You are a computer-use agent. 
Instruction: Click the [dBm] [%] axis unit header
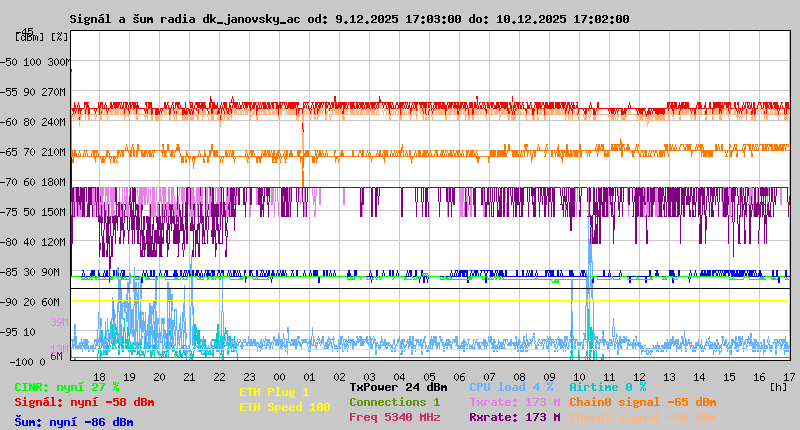pyautogui.click(x=41, y=36)
